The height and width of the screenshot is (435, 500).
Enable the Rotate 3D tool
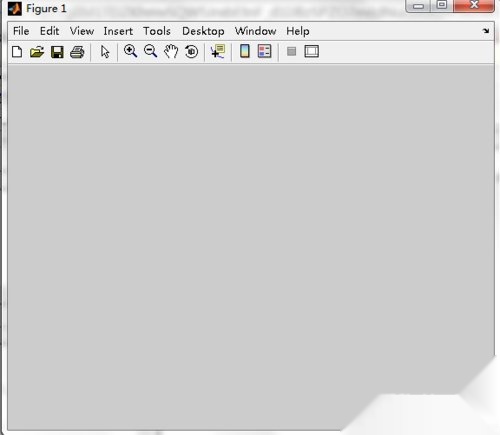coord(191,52)
